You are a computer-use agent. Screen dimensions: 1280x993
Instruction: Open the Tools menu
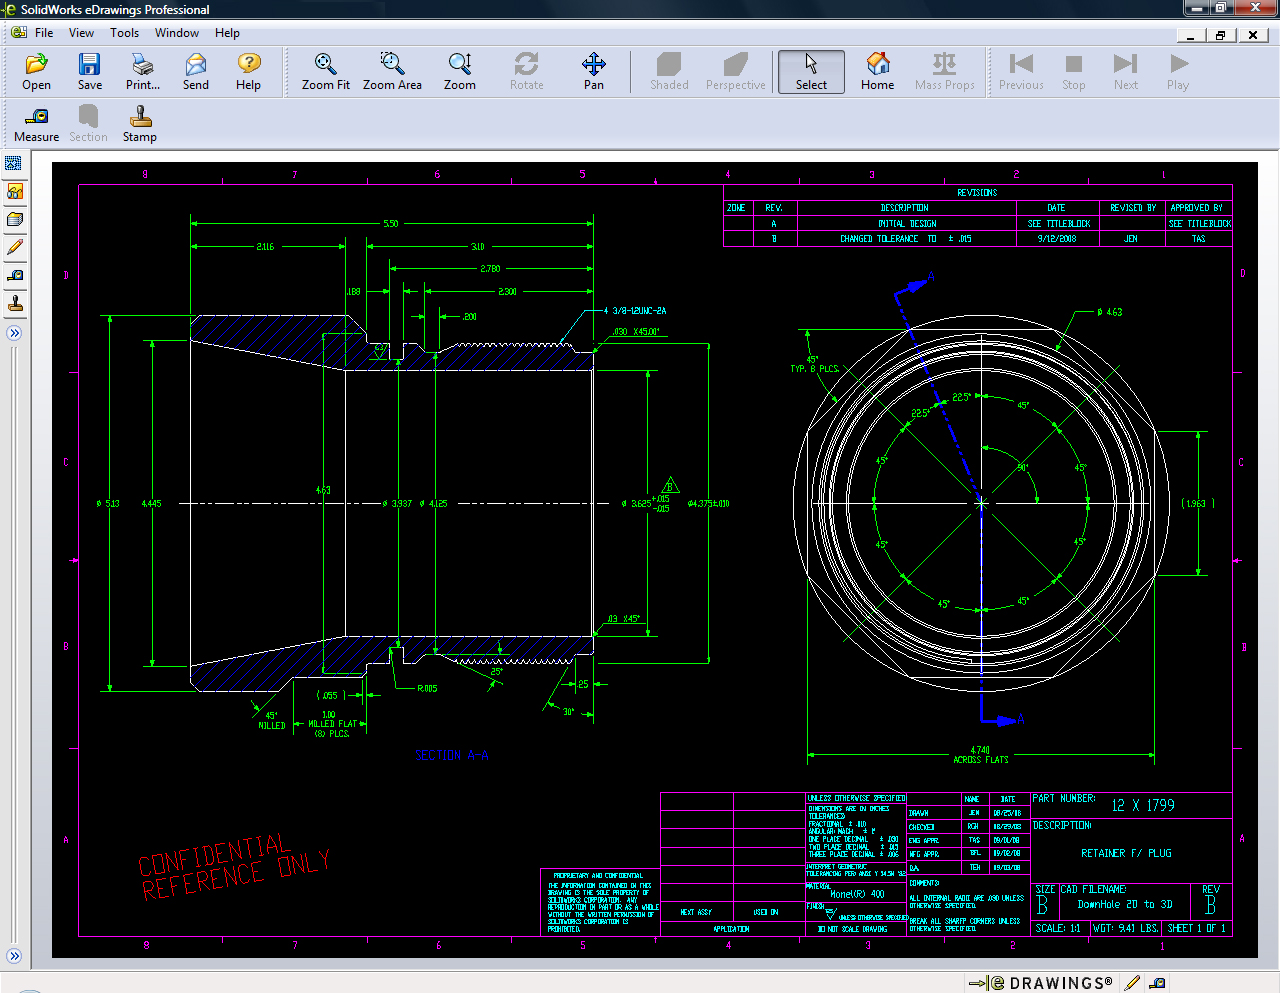click(x=124, y=33)
